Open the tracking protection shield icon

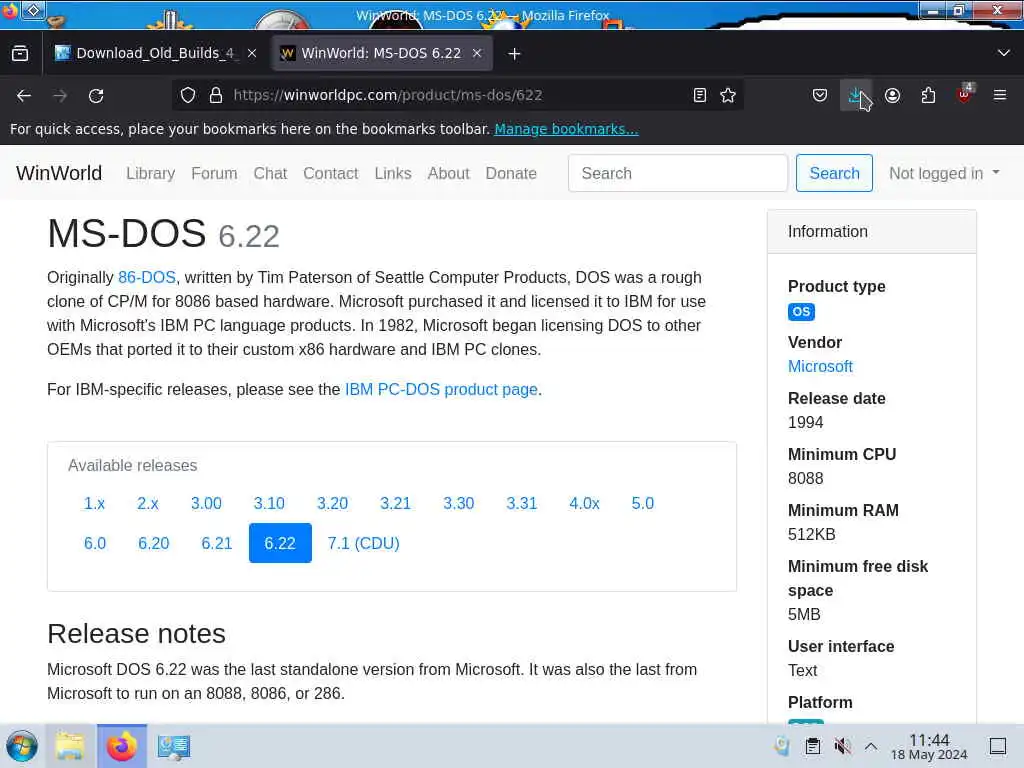pyautogui.click(x=188, y=95)
